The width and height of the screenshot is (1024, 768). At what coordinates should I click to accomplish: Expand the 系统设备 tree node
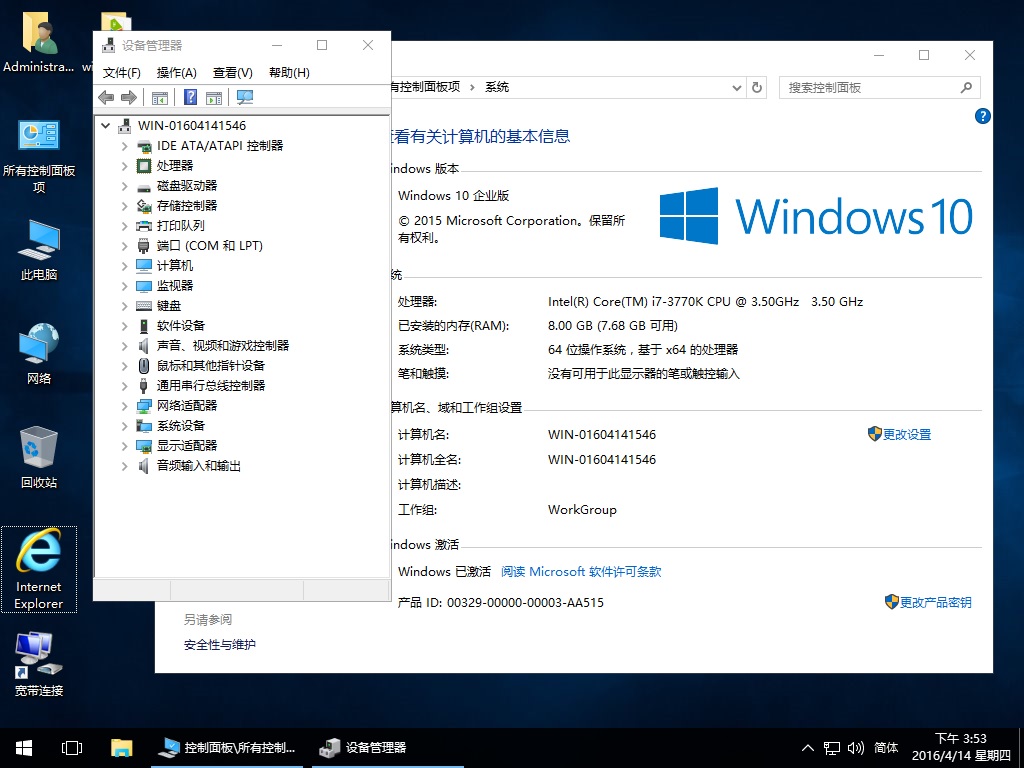(125, 426)
